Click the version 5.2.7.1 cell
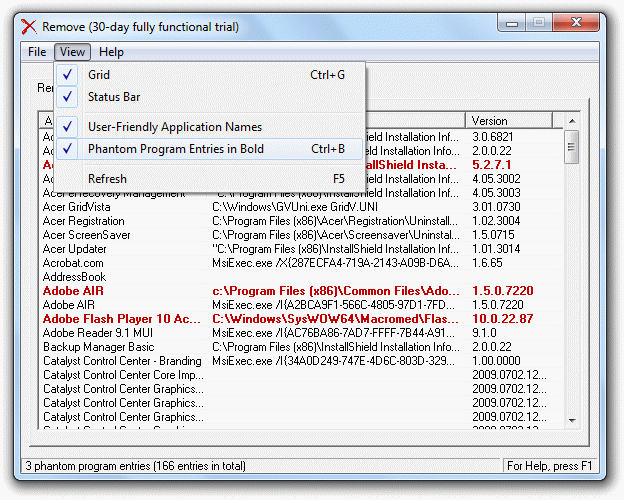Screen dimensions: 624x500 (x=491, y=165)
